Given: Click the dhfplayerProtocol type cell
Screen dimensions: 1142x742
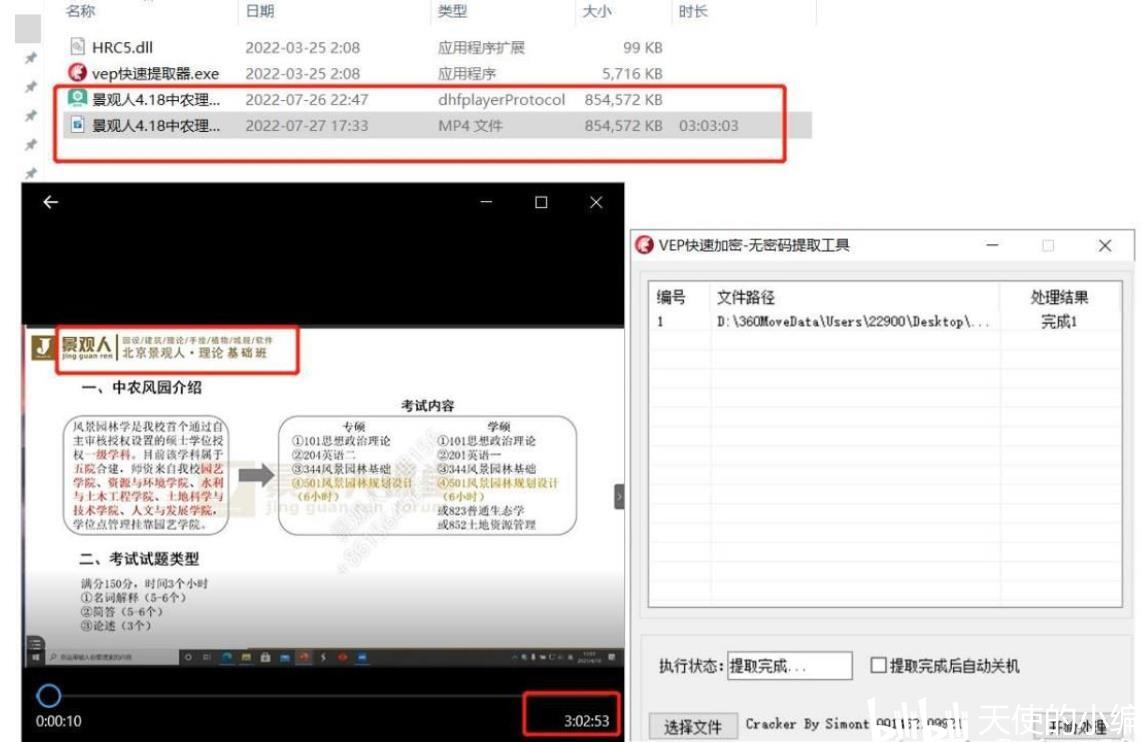Looking at the screenshot, I should pos(501,100).
